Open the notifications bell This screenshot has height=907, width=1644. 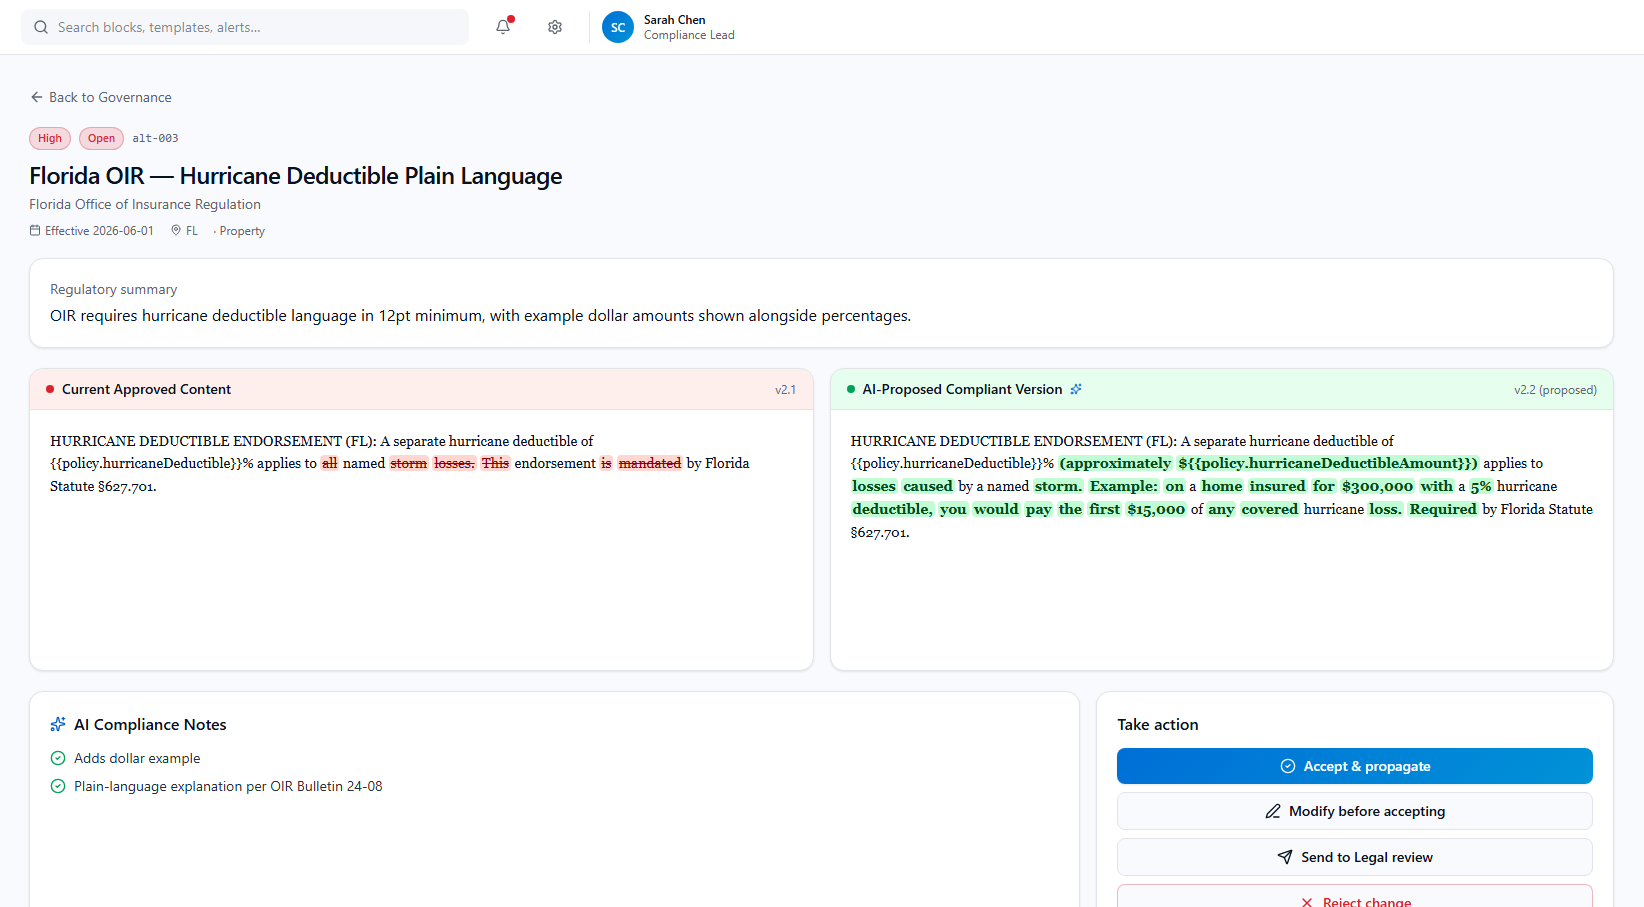503,27
